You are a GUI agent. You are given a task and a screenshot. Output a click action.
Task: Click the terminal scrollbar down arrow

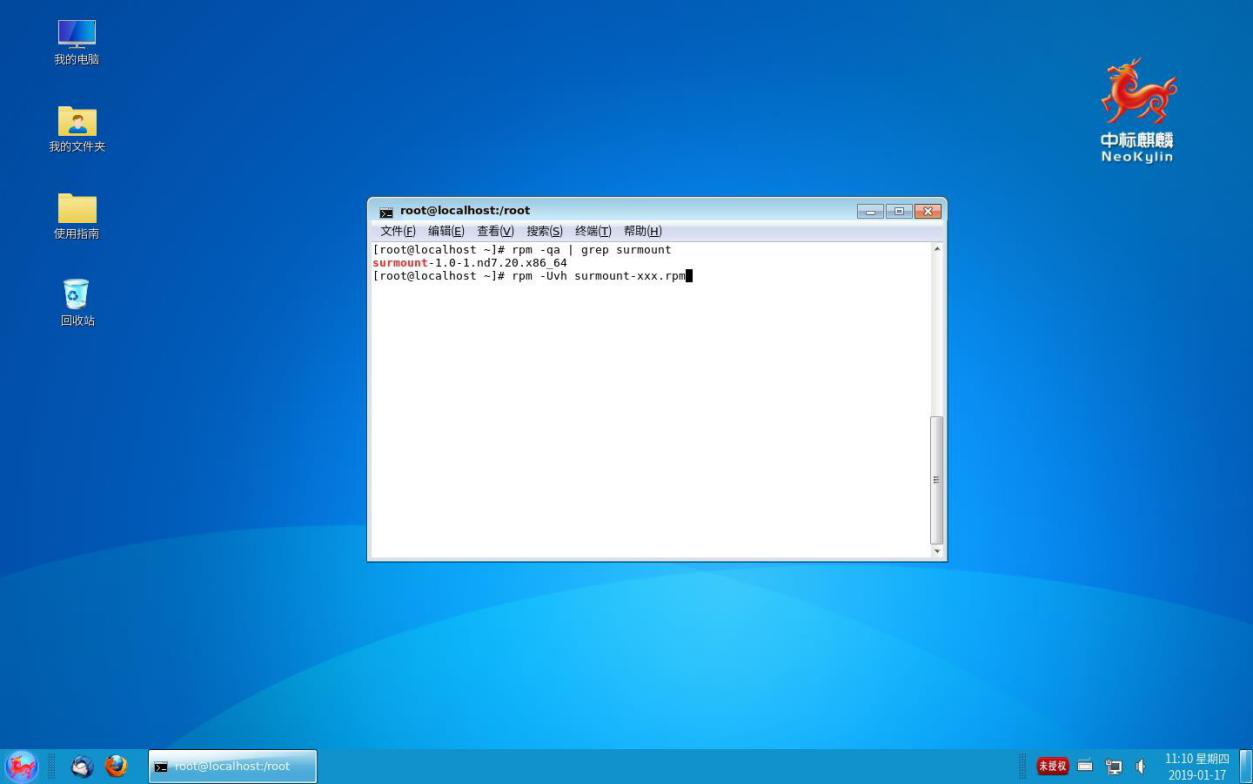tap(937, 551)
